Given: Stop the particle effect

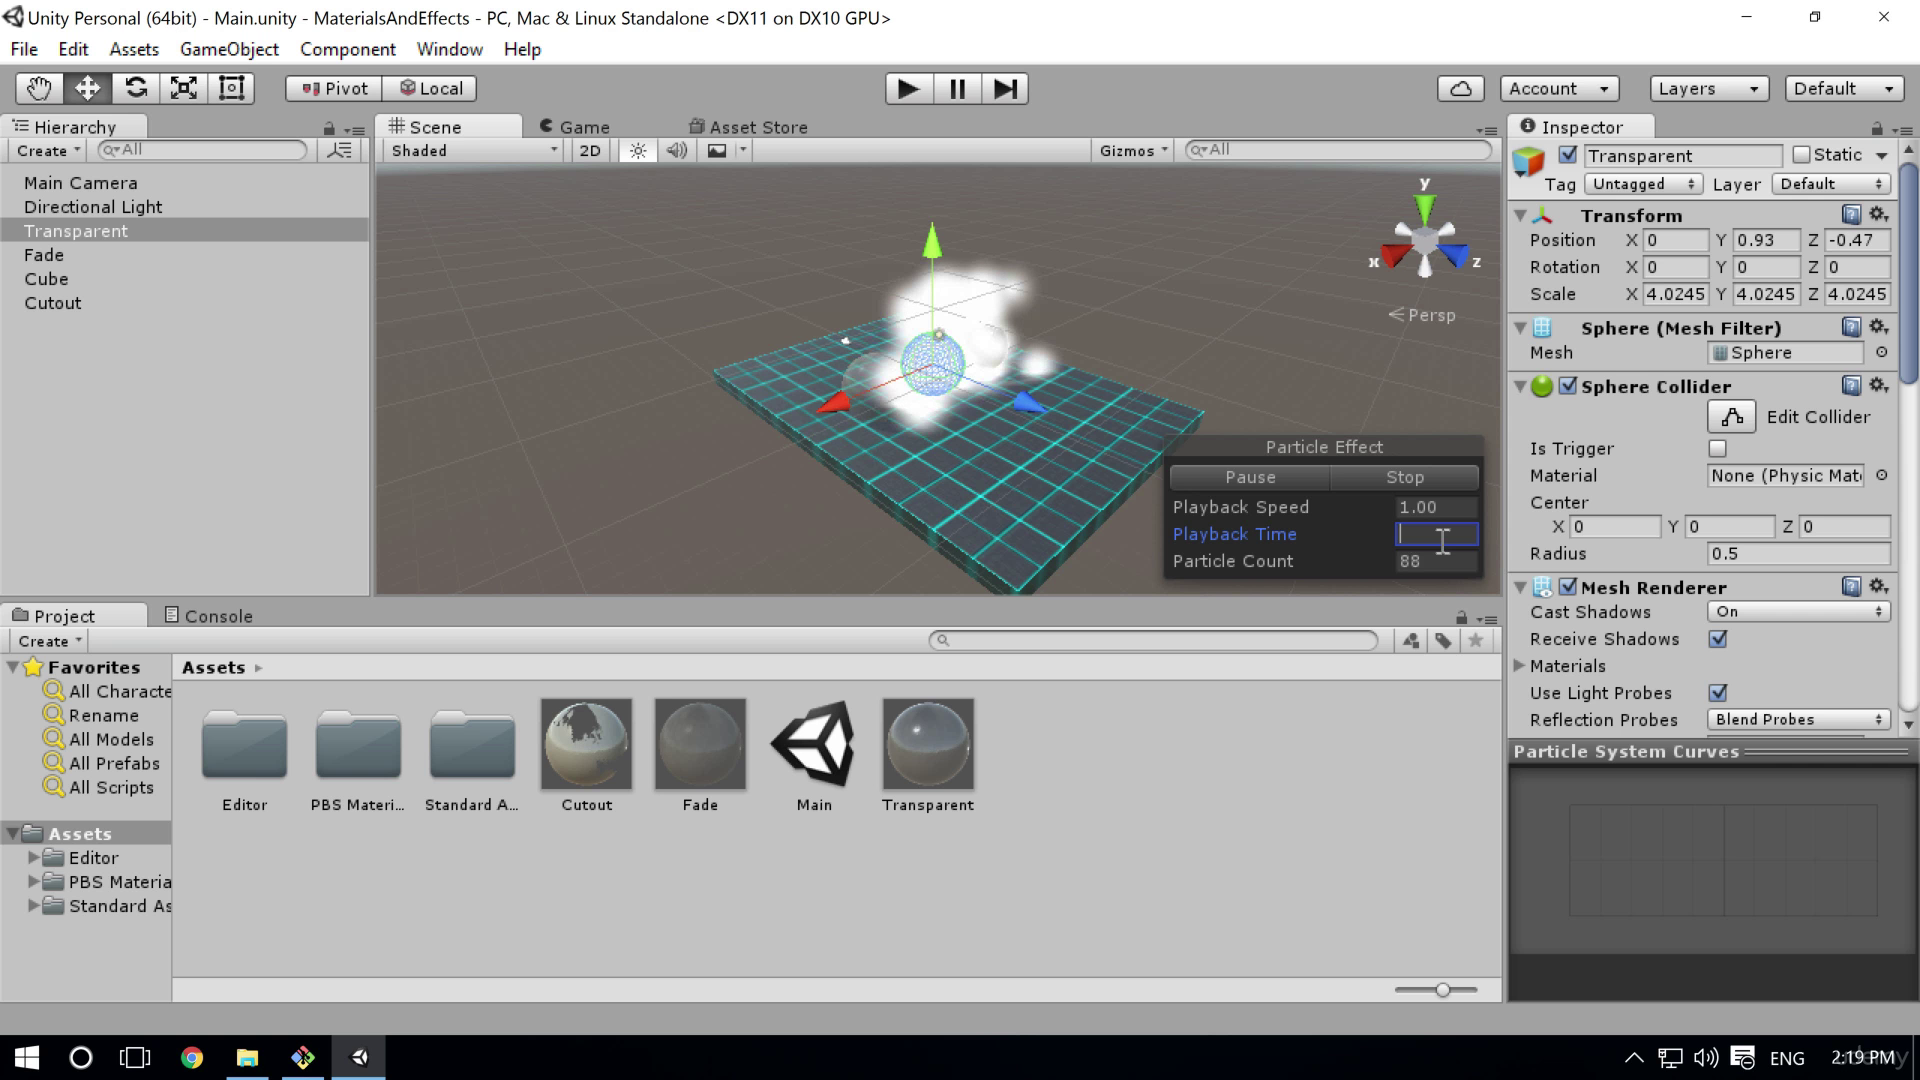Looking at the screenshot, I should coord(1404,477).
